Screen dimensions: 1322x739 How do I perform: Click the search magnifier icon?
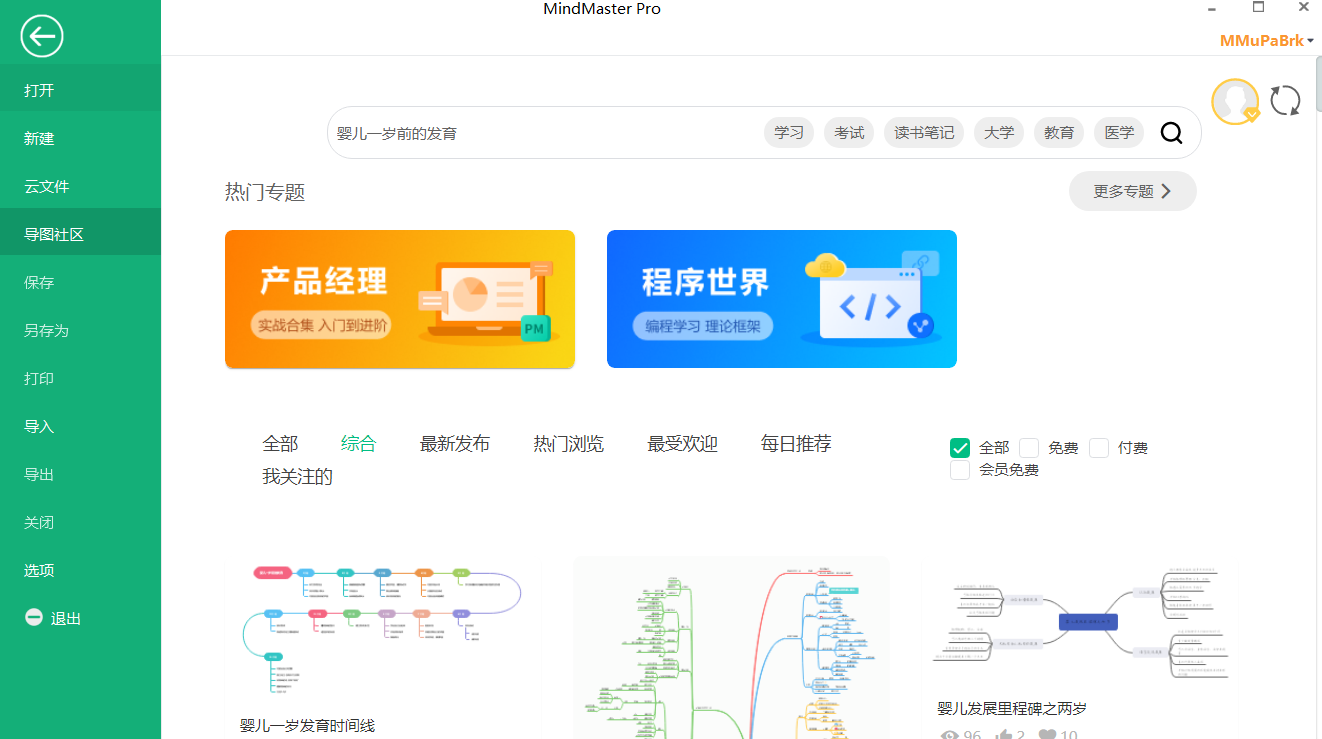[1171, 133]
